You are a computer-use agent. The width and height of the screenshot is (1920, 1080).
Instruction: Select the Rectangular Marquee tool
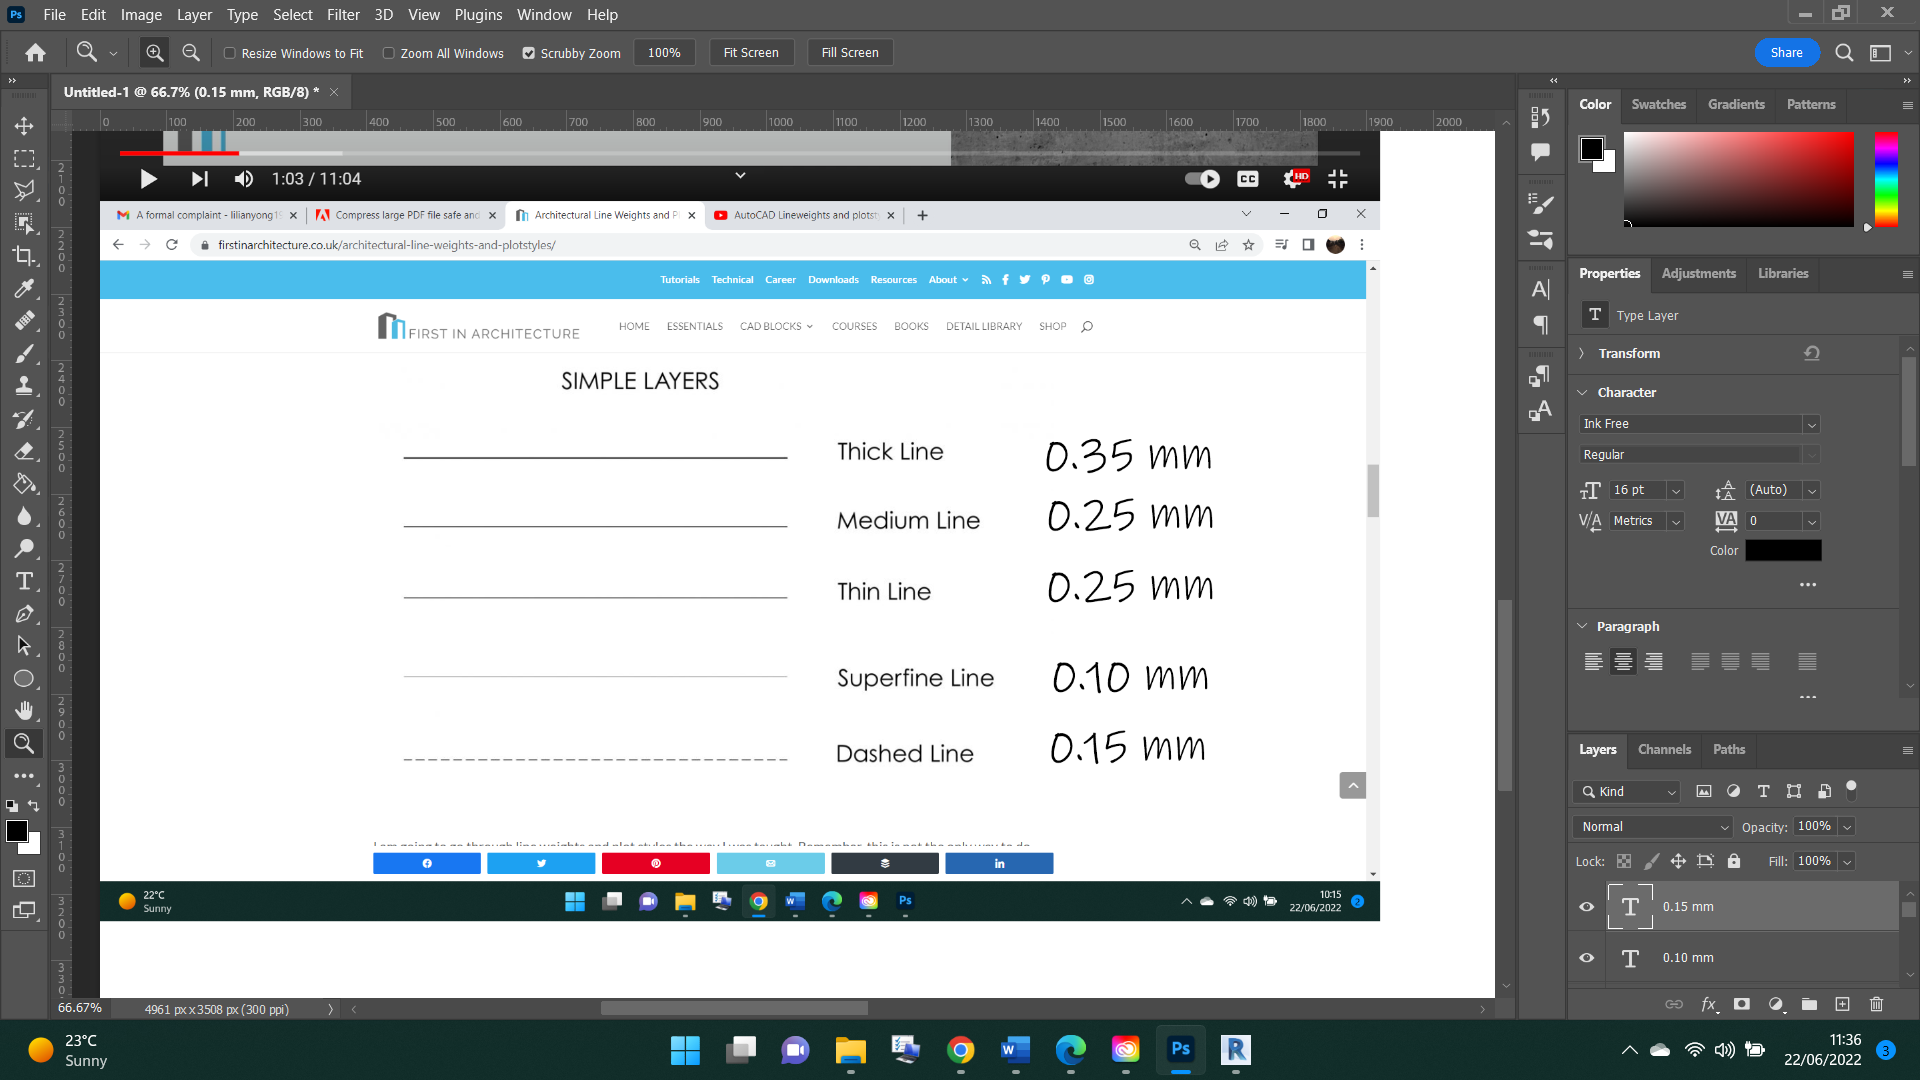(24, 158)
